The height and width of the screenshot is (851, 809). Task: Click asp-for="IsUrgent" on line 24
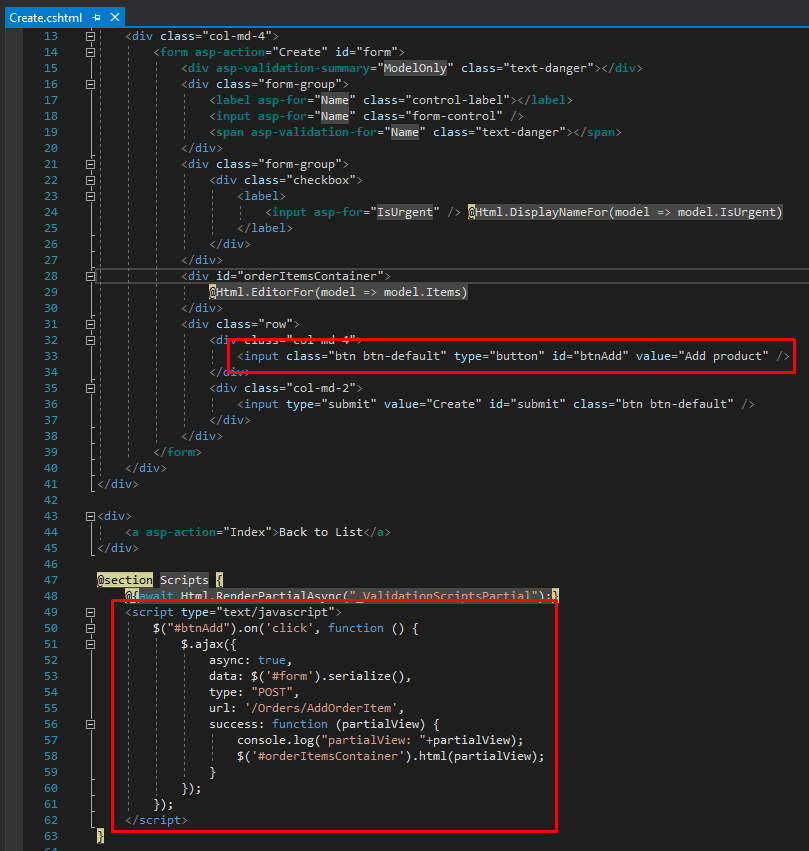(377, 212)
